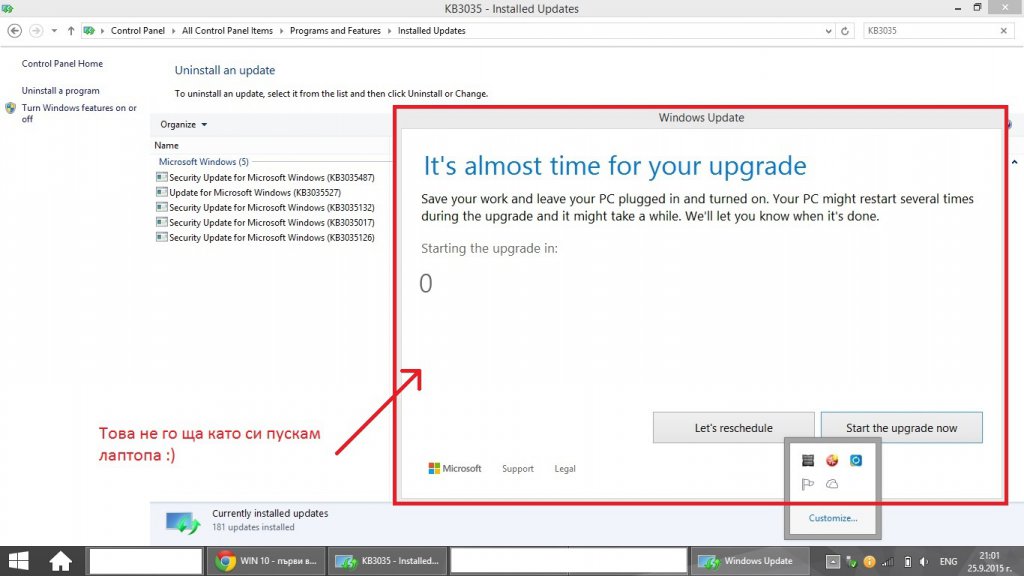
Task: Open the Support link in Windows Update
Action: pos(518,468)
